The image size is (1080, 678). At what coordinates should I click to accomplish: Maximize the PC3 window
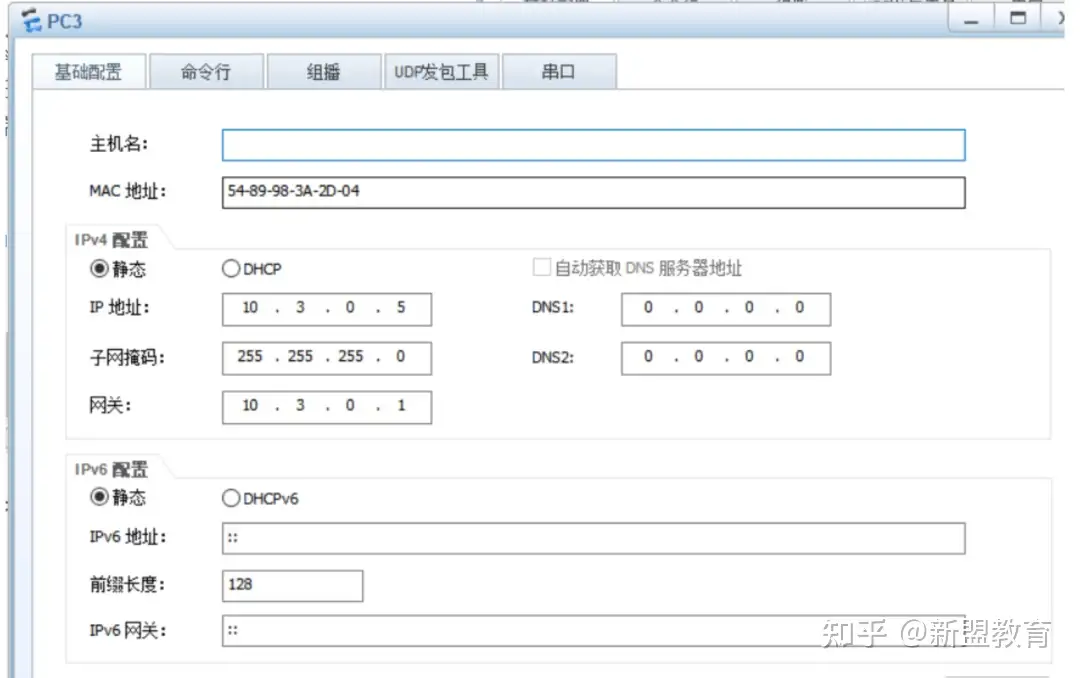tap(1019, 20)
